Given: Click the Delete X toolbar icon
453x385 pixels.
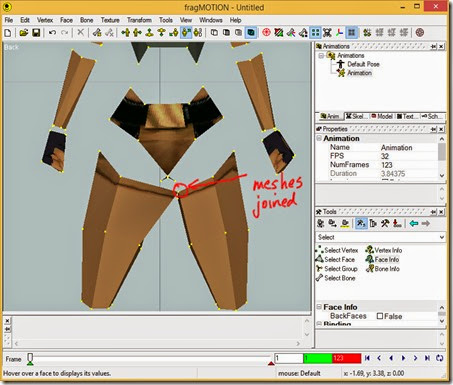Looking at the screenshot, I should point(80,33).
